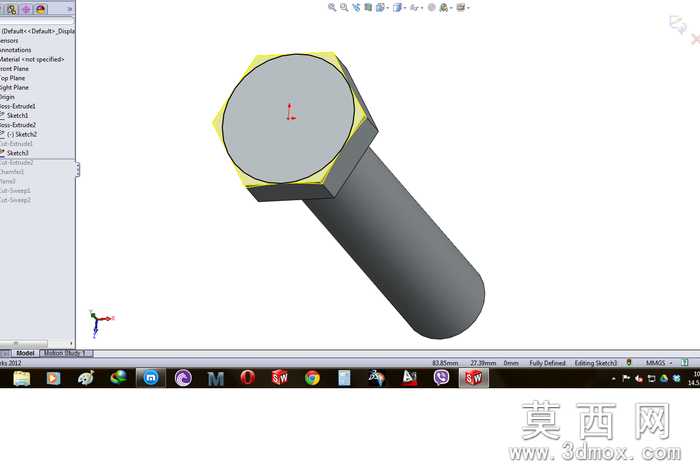The height and width of the screenshot is (465, 700).
Task: Expand the View Orientation dropdown arrow
Action: (388, 8)
